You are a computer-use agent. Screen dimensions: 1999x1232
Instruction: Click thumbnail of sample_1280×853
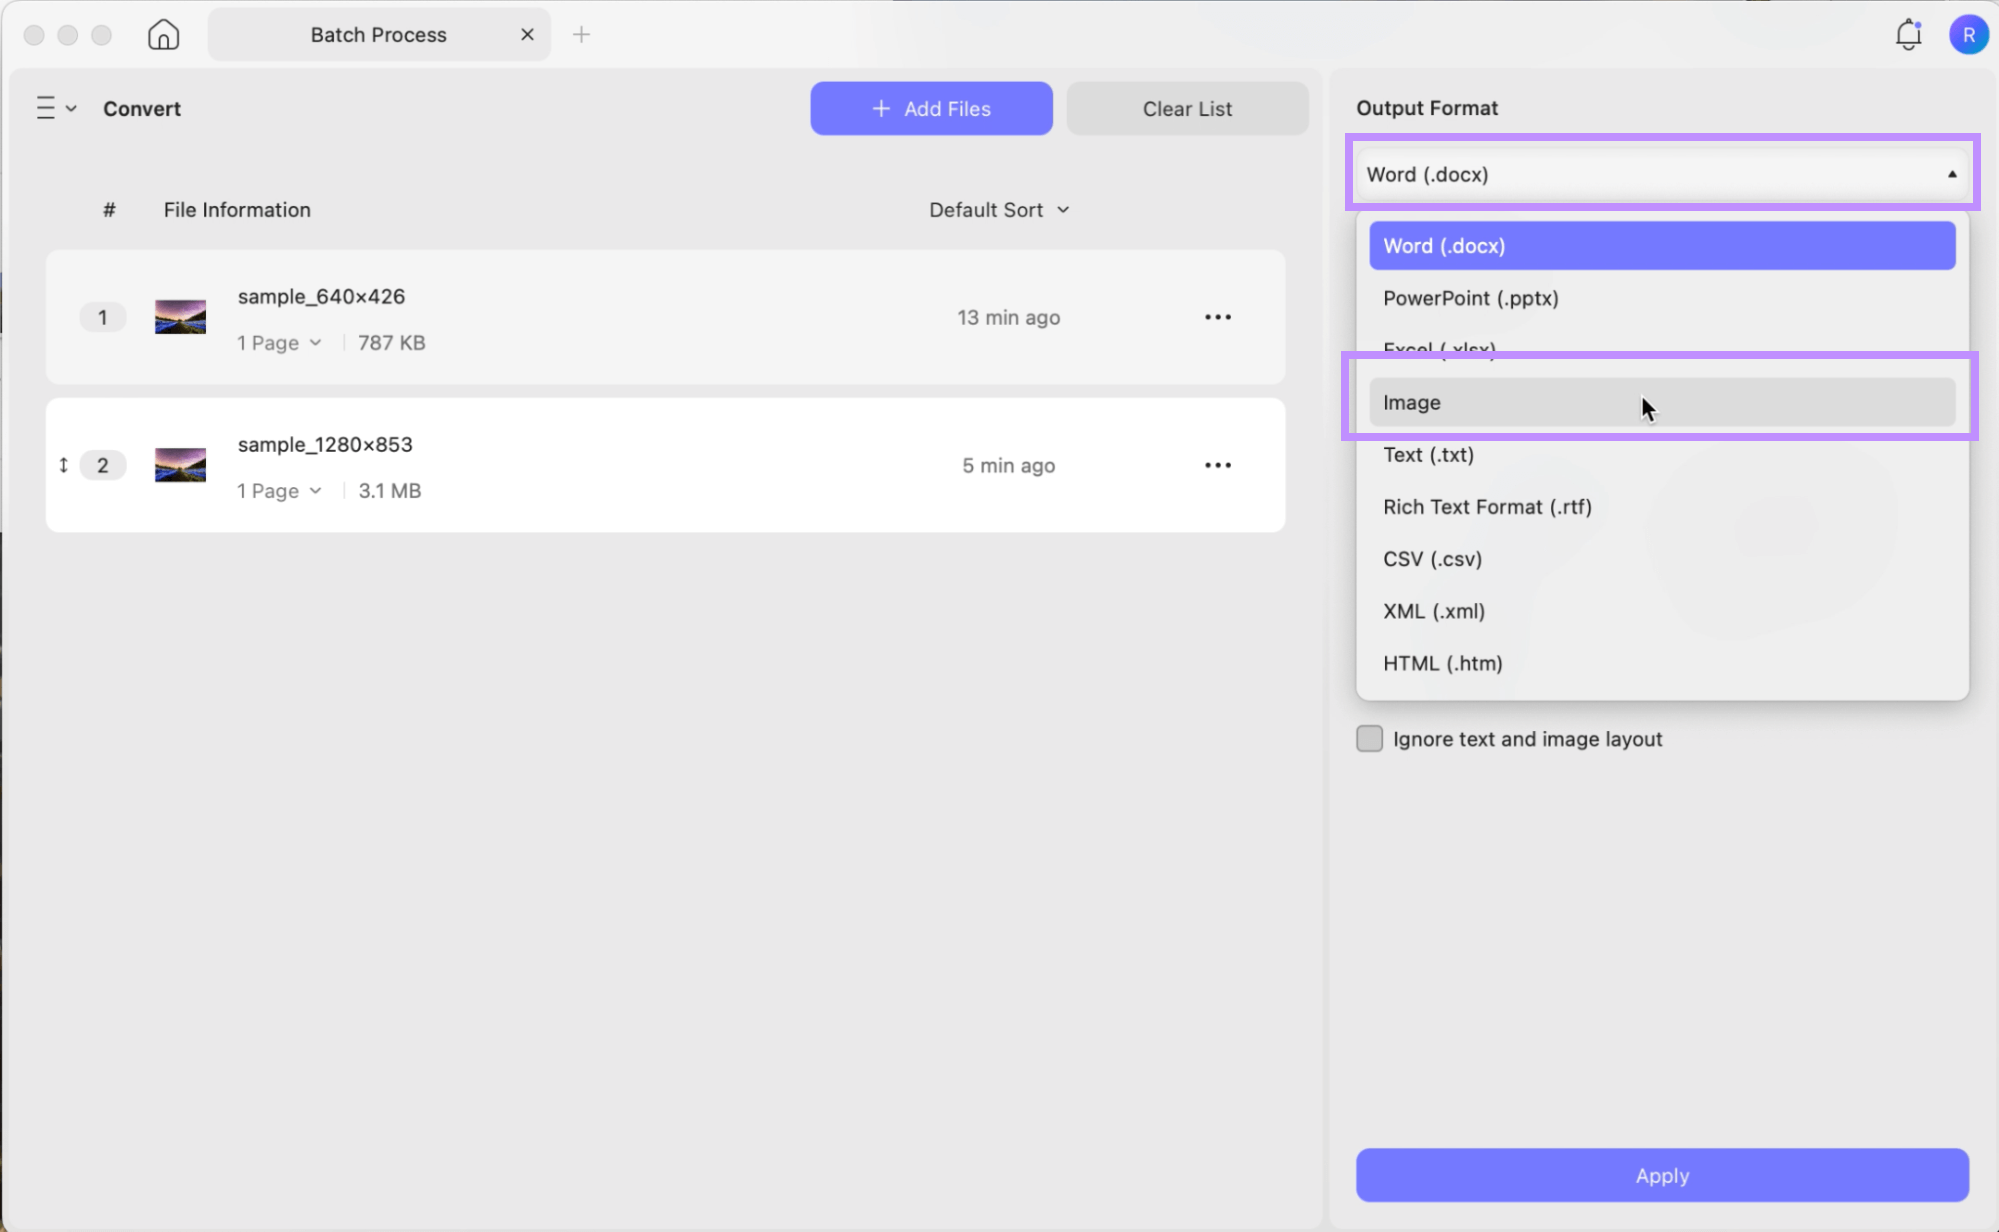click(180, 465)
